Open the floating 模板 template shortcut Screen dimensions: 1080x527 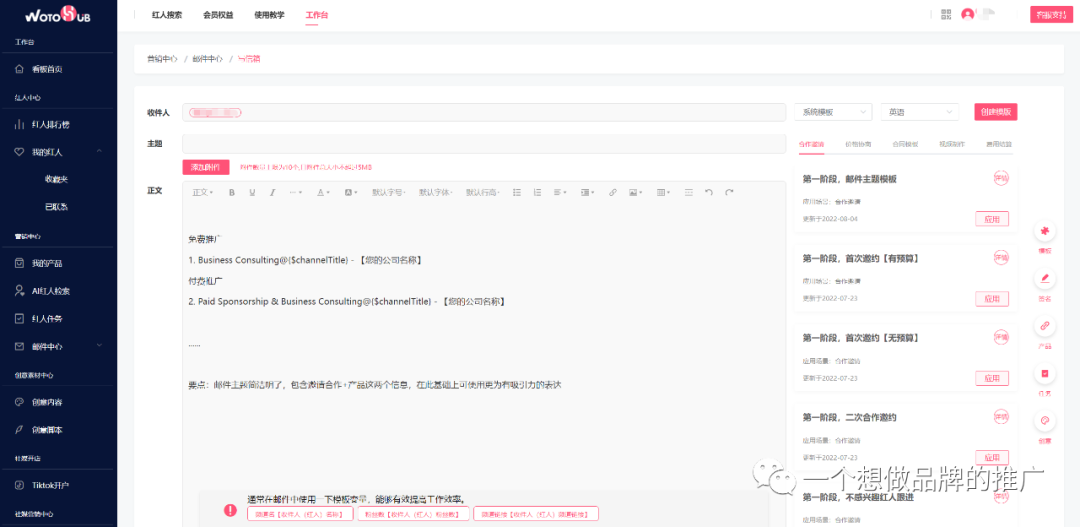[1045, 231]
